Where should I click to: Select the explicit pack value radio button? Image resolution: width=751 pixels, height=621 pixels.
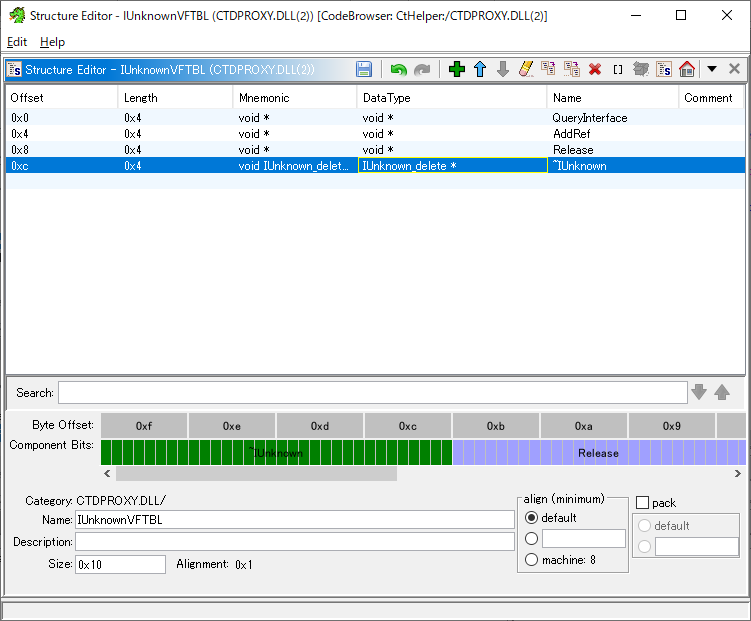[644, 546]
